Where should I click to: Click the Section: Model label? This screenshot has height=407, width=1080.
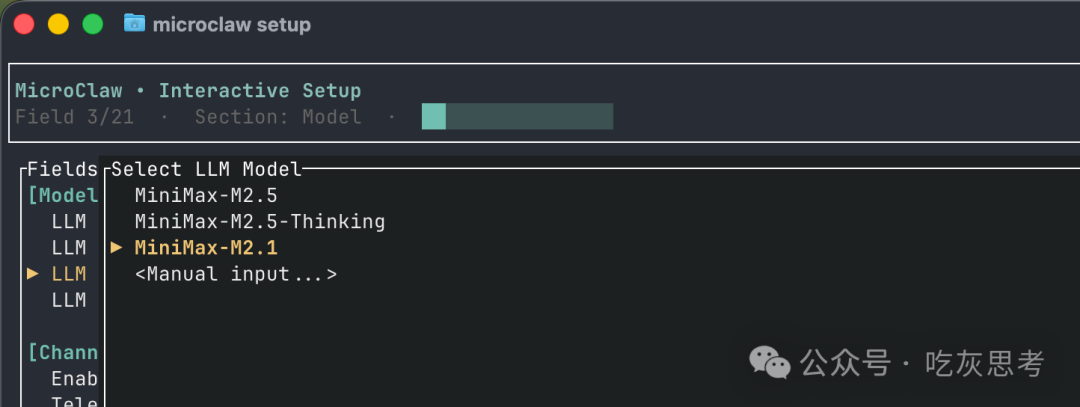click(278, 116)
